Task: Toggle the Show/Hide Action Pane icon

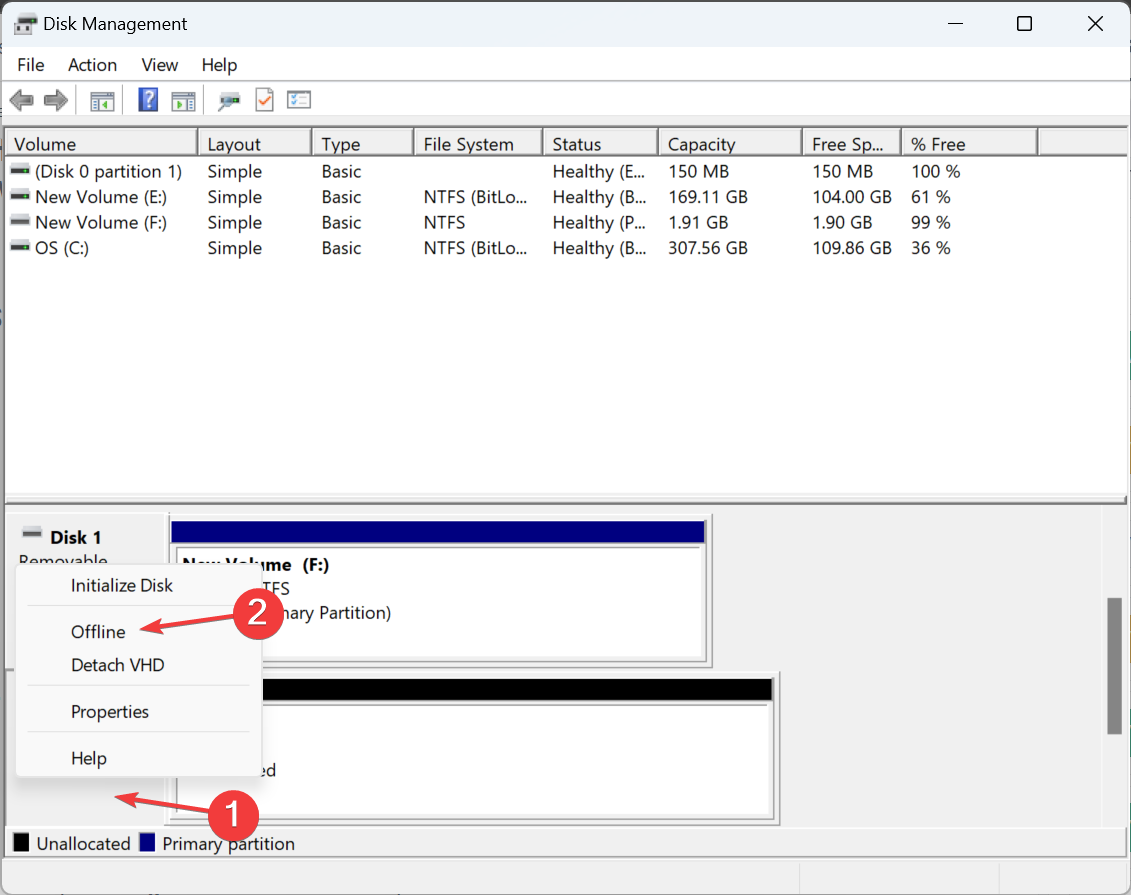Action: click(x=182, y=99)
